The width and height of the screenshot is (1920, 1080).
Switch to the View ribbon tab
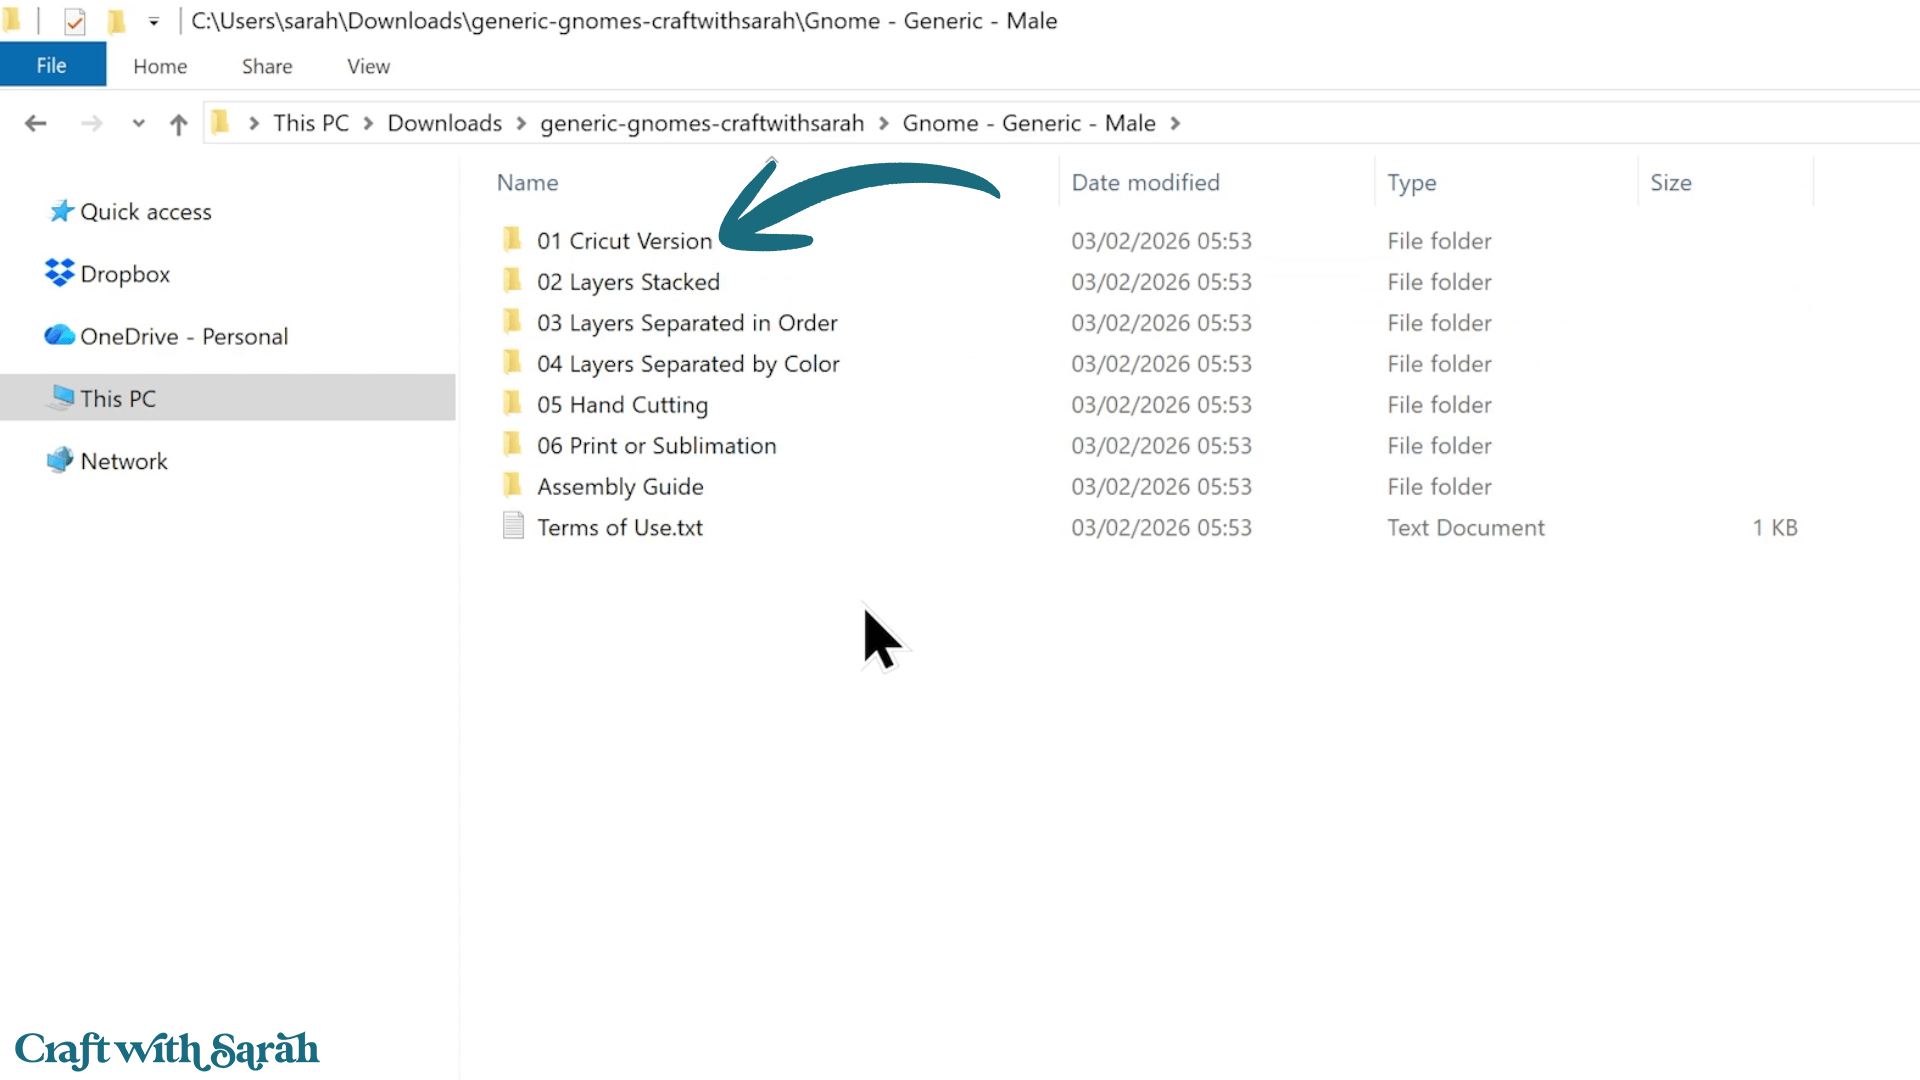click(x=368, y=66)
